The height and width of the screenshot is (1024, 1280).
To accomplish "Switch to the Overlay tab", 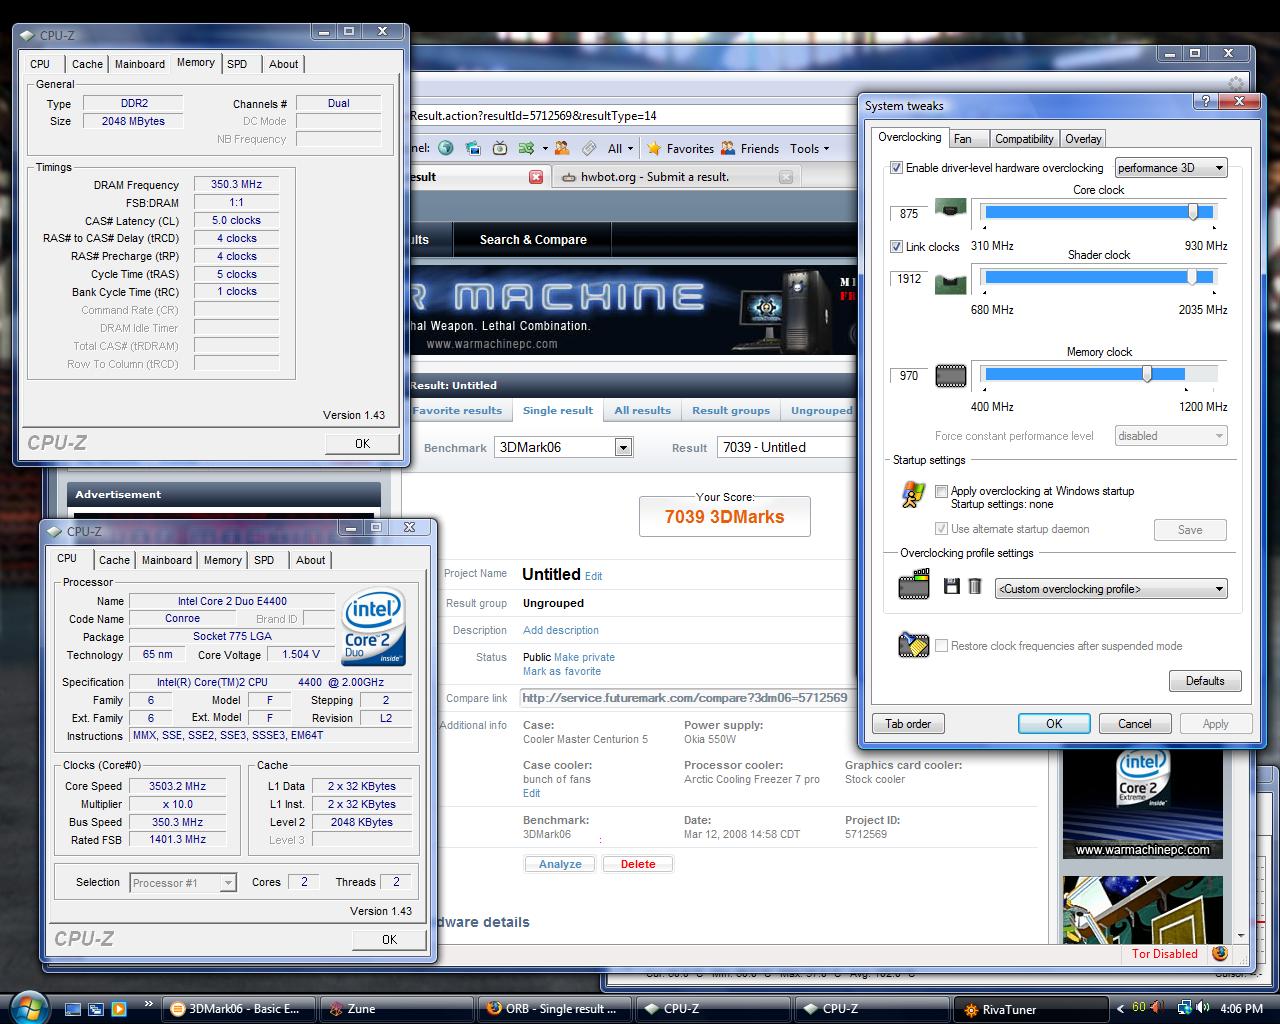I will point(1083,139).
